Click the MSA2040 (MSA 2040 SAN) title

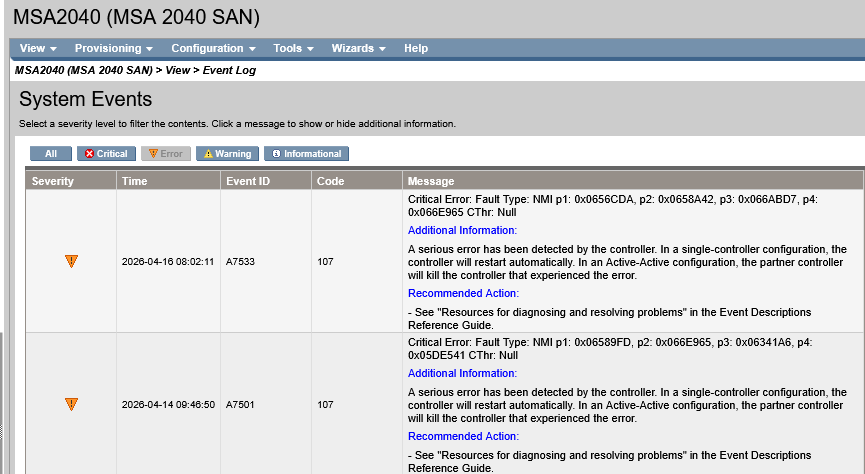136,17
